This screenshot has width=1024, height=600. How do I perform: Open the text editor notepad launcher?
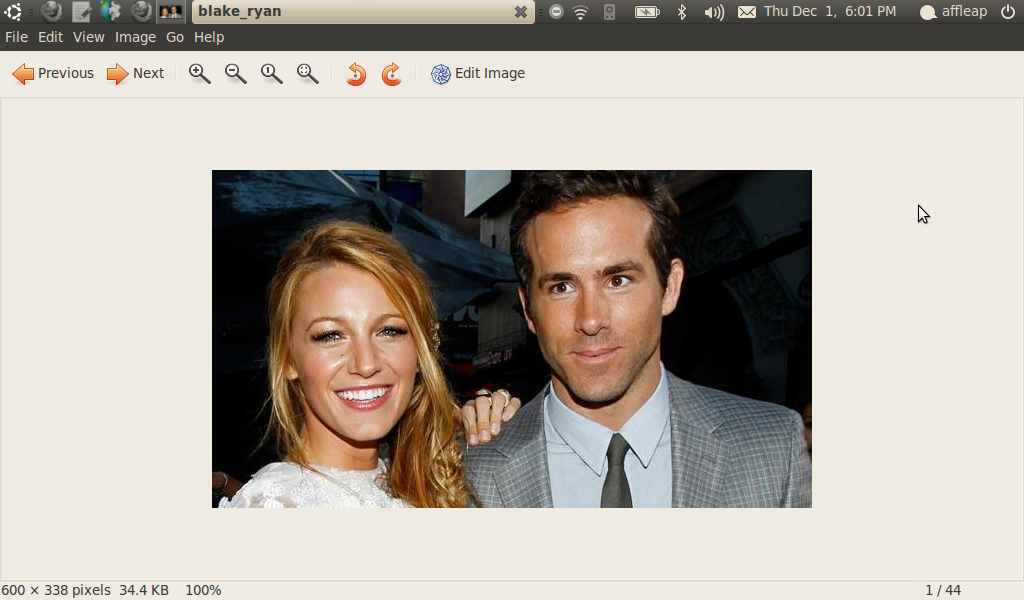coord(81,11)
